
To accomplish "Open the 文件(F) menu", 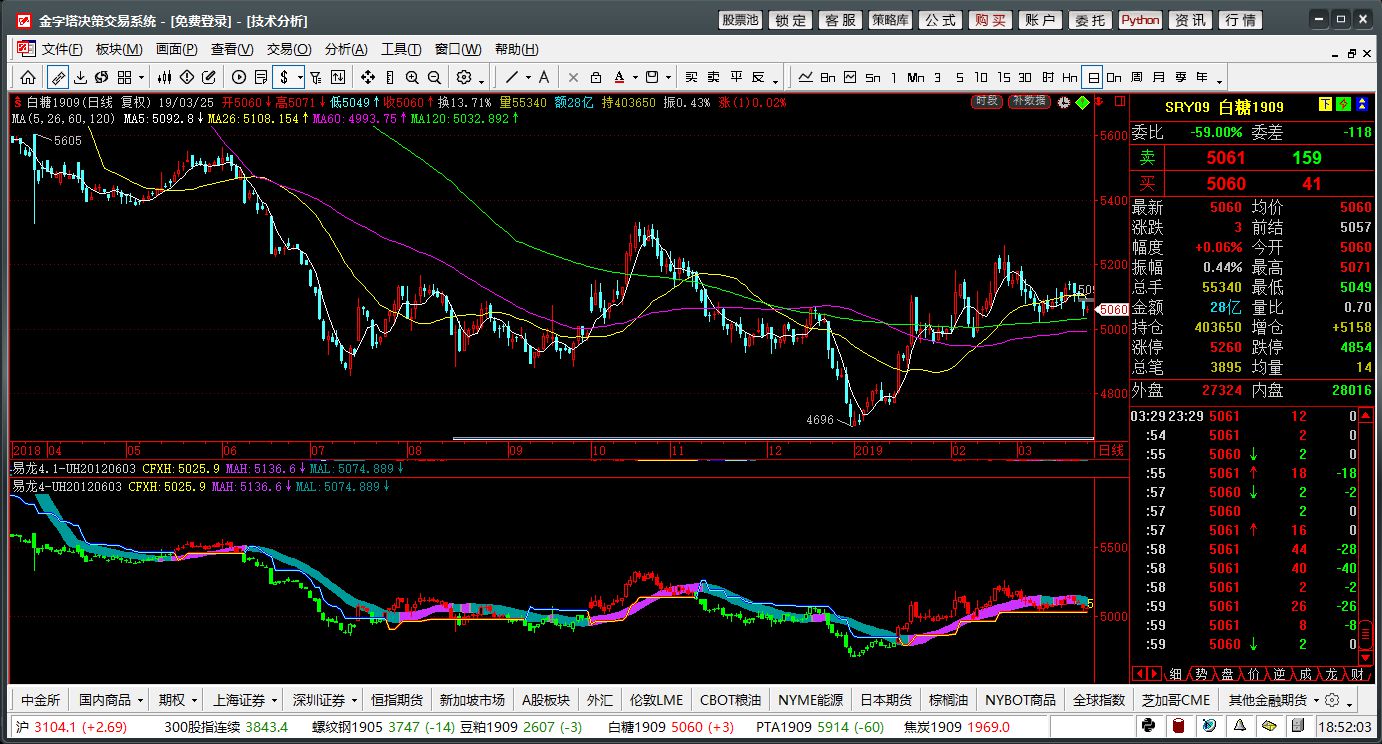I will (61, 49).
